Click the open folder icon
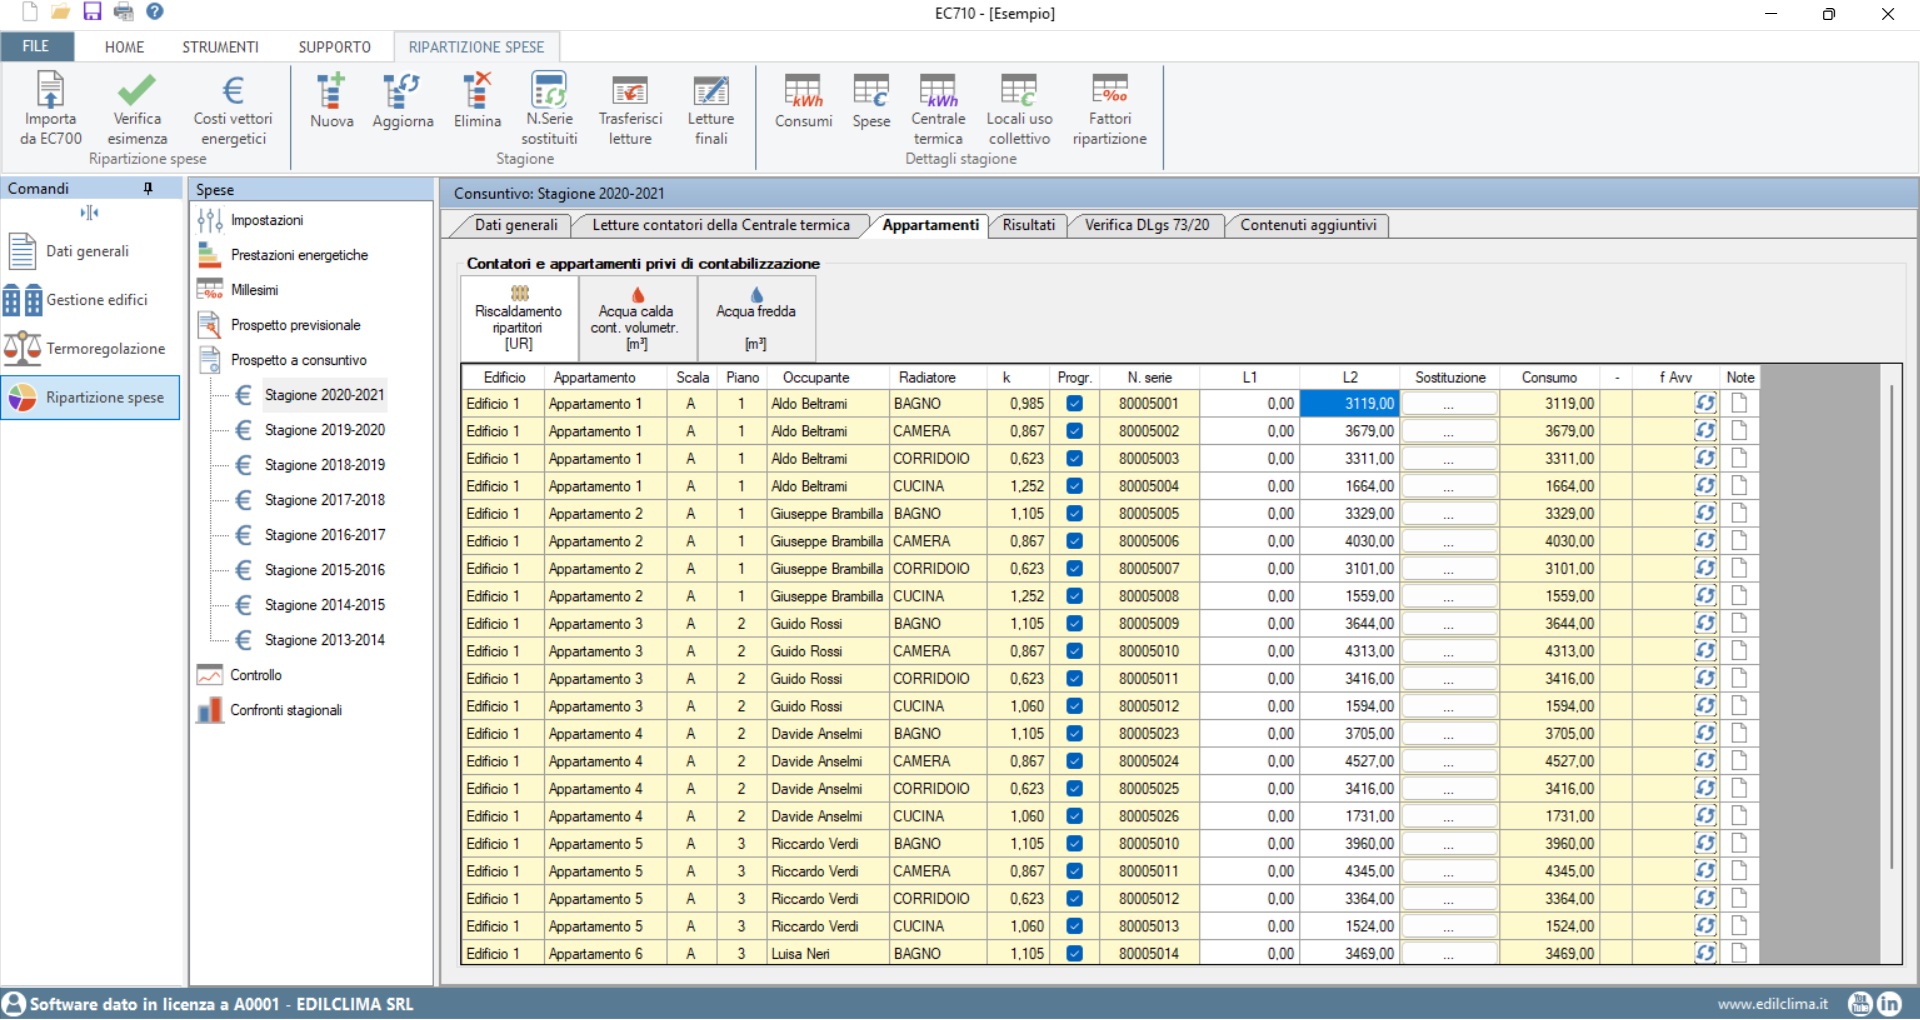 61,12
